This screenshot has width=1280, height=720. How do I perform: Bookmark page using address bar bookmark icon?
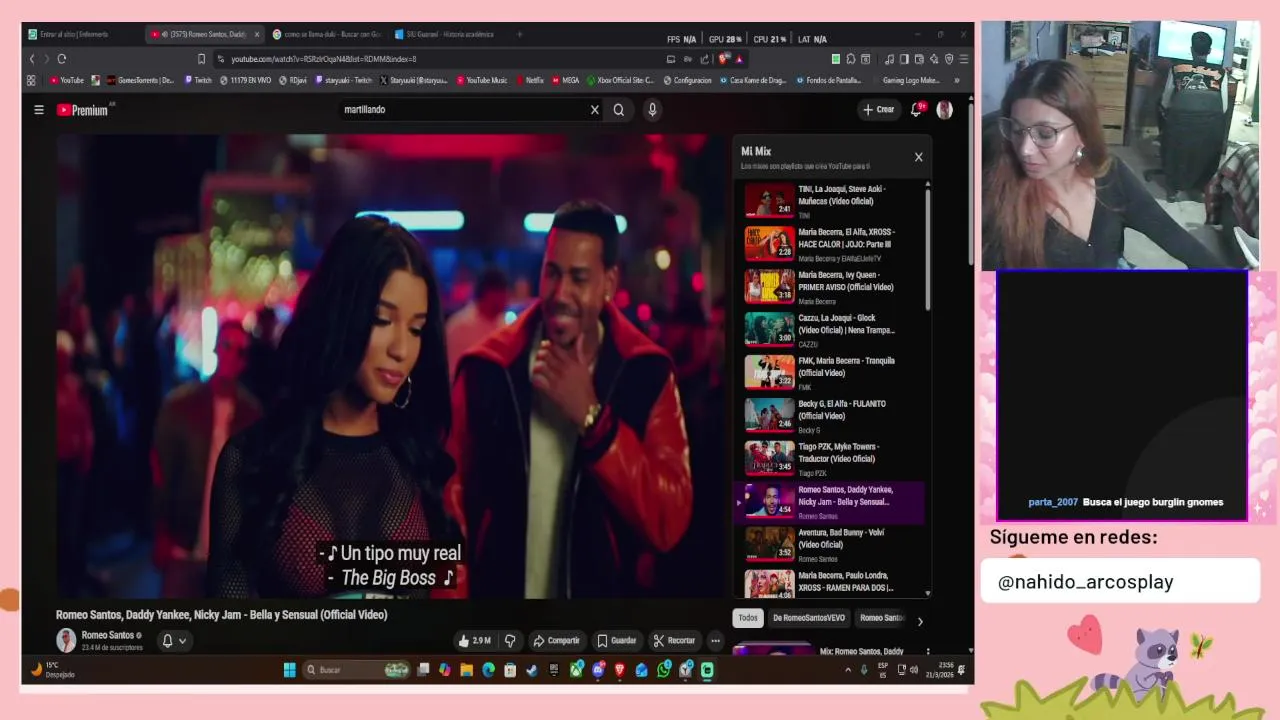coord(201,59)
